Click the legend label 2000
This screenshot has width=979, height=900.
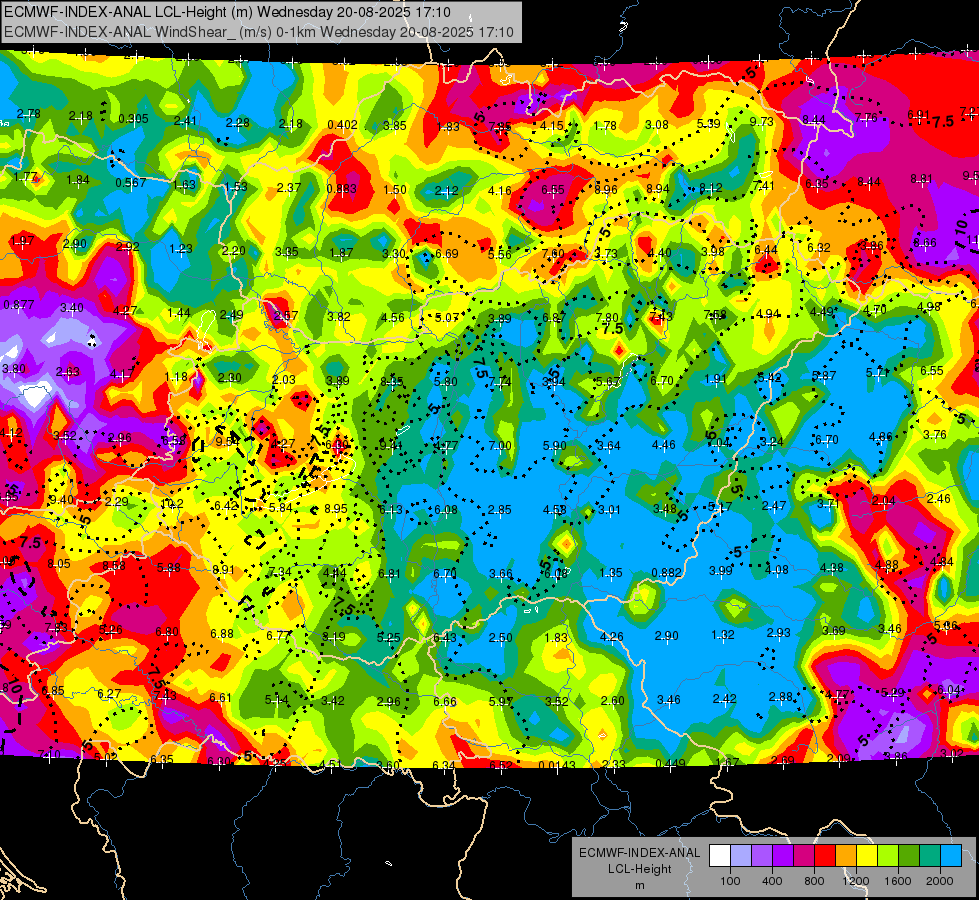click(x=940, y=881)
